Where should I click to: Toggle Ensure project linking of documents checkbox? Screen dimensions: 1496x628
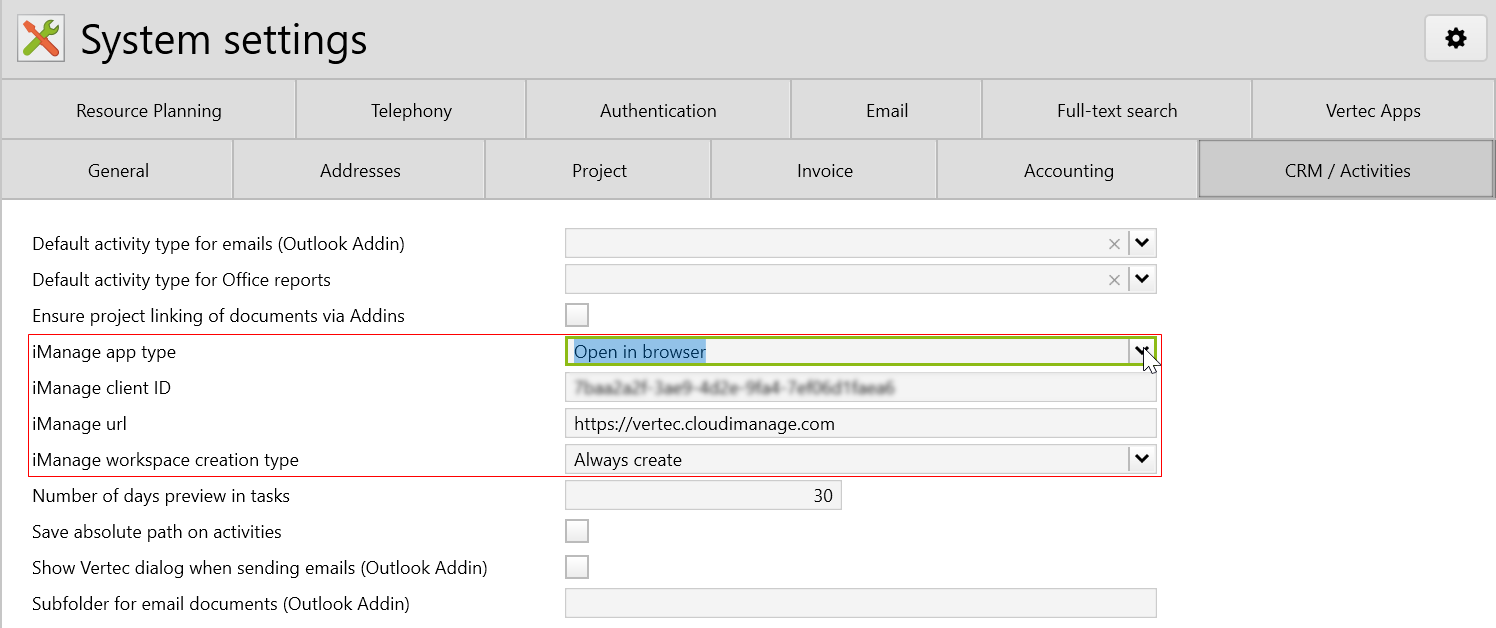(577, 316)
